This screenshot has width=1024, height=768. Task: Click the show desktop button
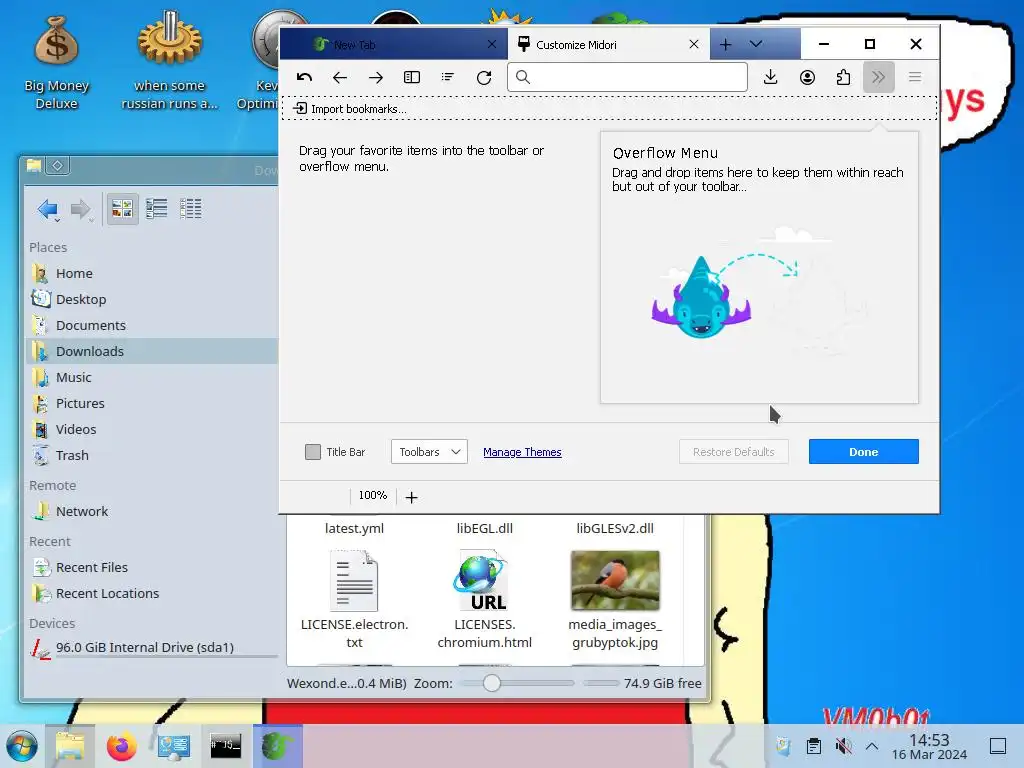pyautogui.click(x=998, y=746)
